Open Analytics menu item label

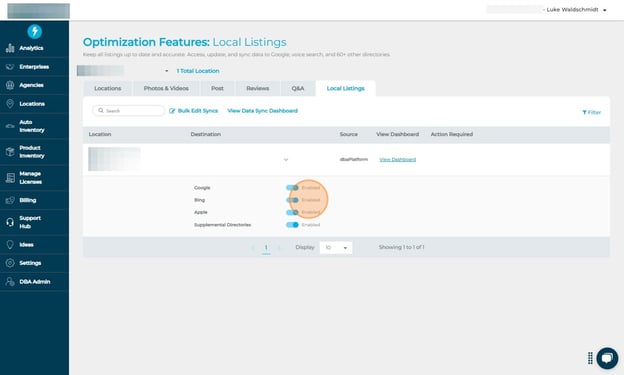point(31,48)
